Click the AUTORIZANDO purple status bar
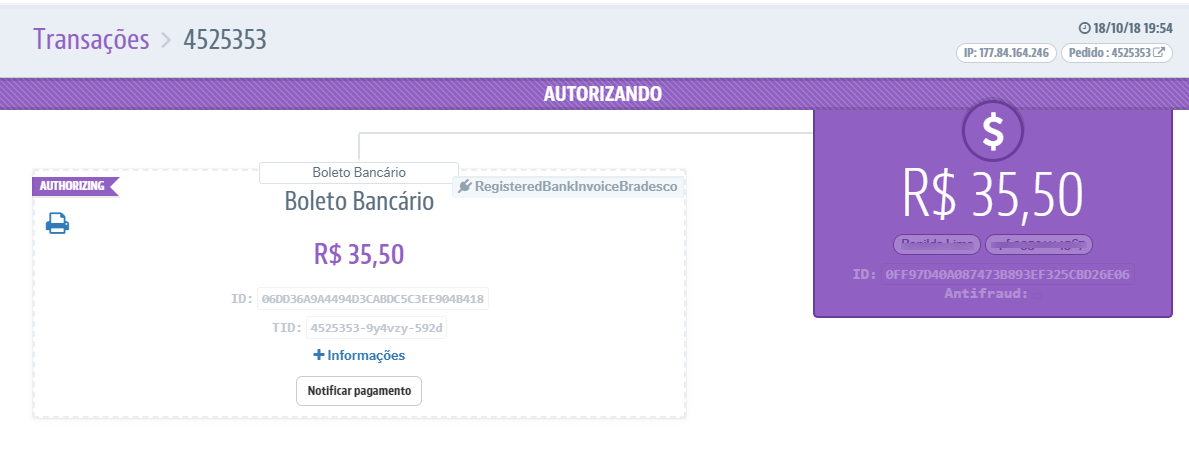The image size is (1189, 451). 602,94
